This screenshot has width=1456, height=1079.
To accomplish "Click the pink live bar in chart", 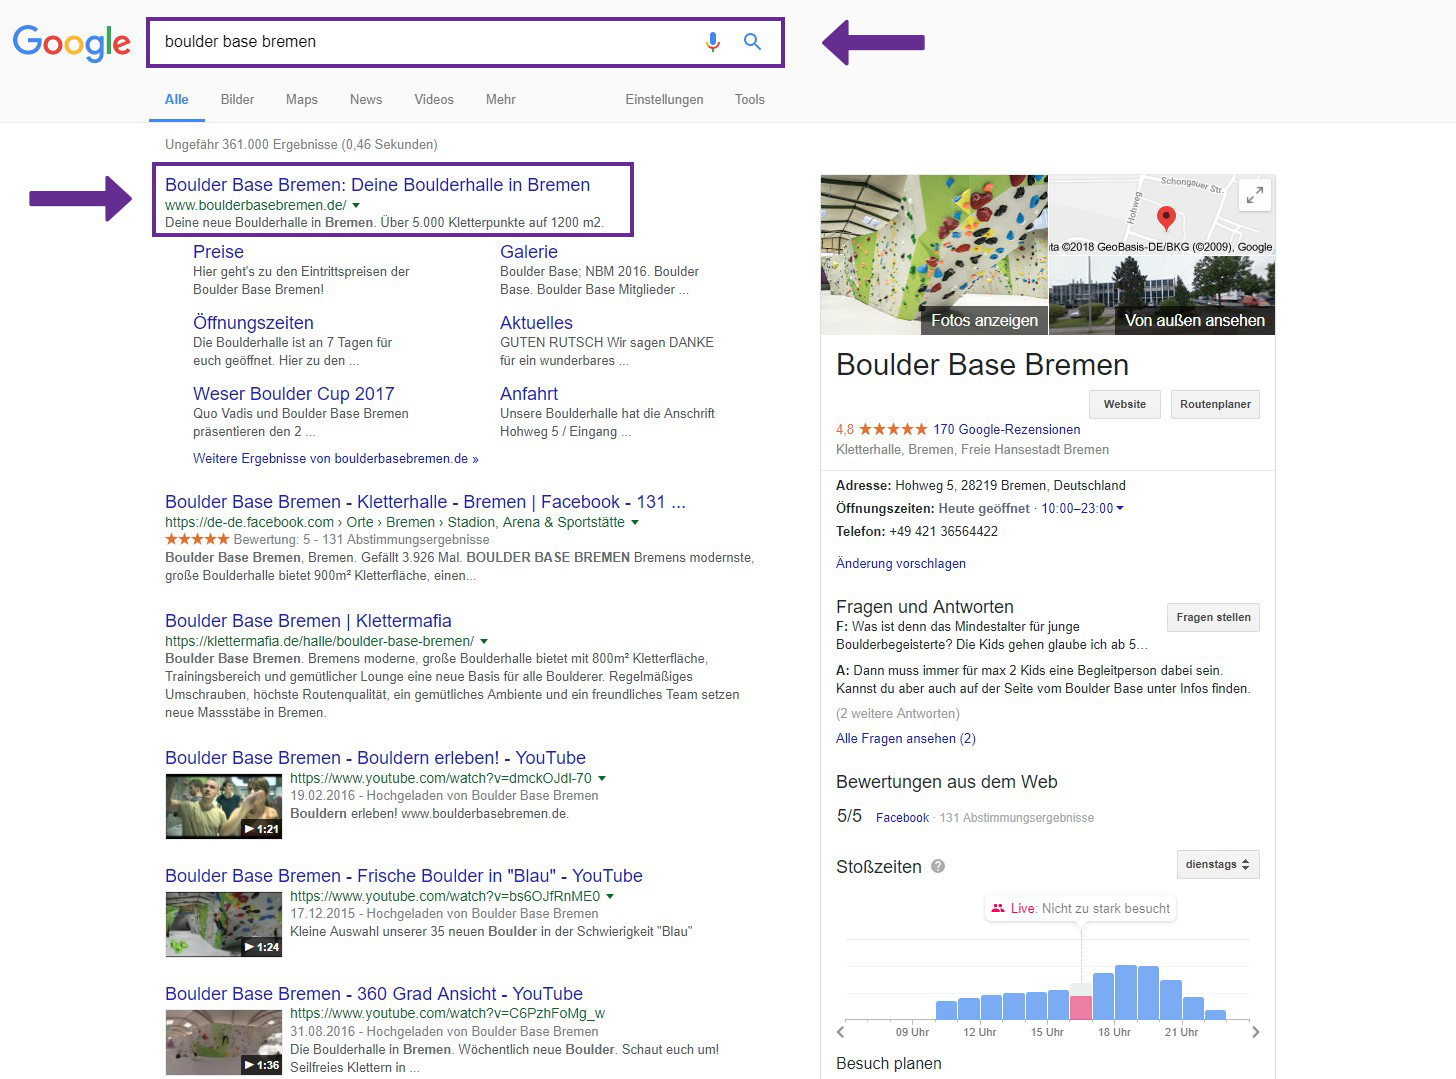I will pyautogui.click(x=1080, y=1007).
